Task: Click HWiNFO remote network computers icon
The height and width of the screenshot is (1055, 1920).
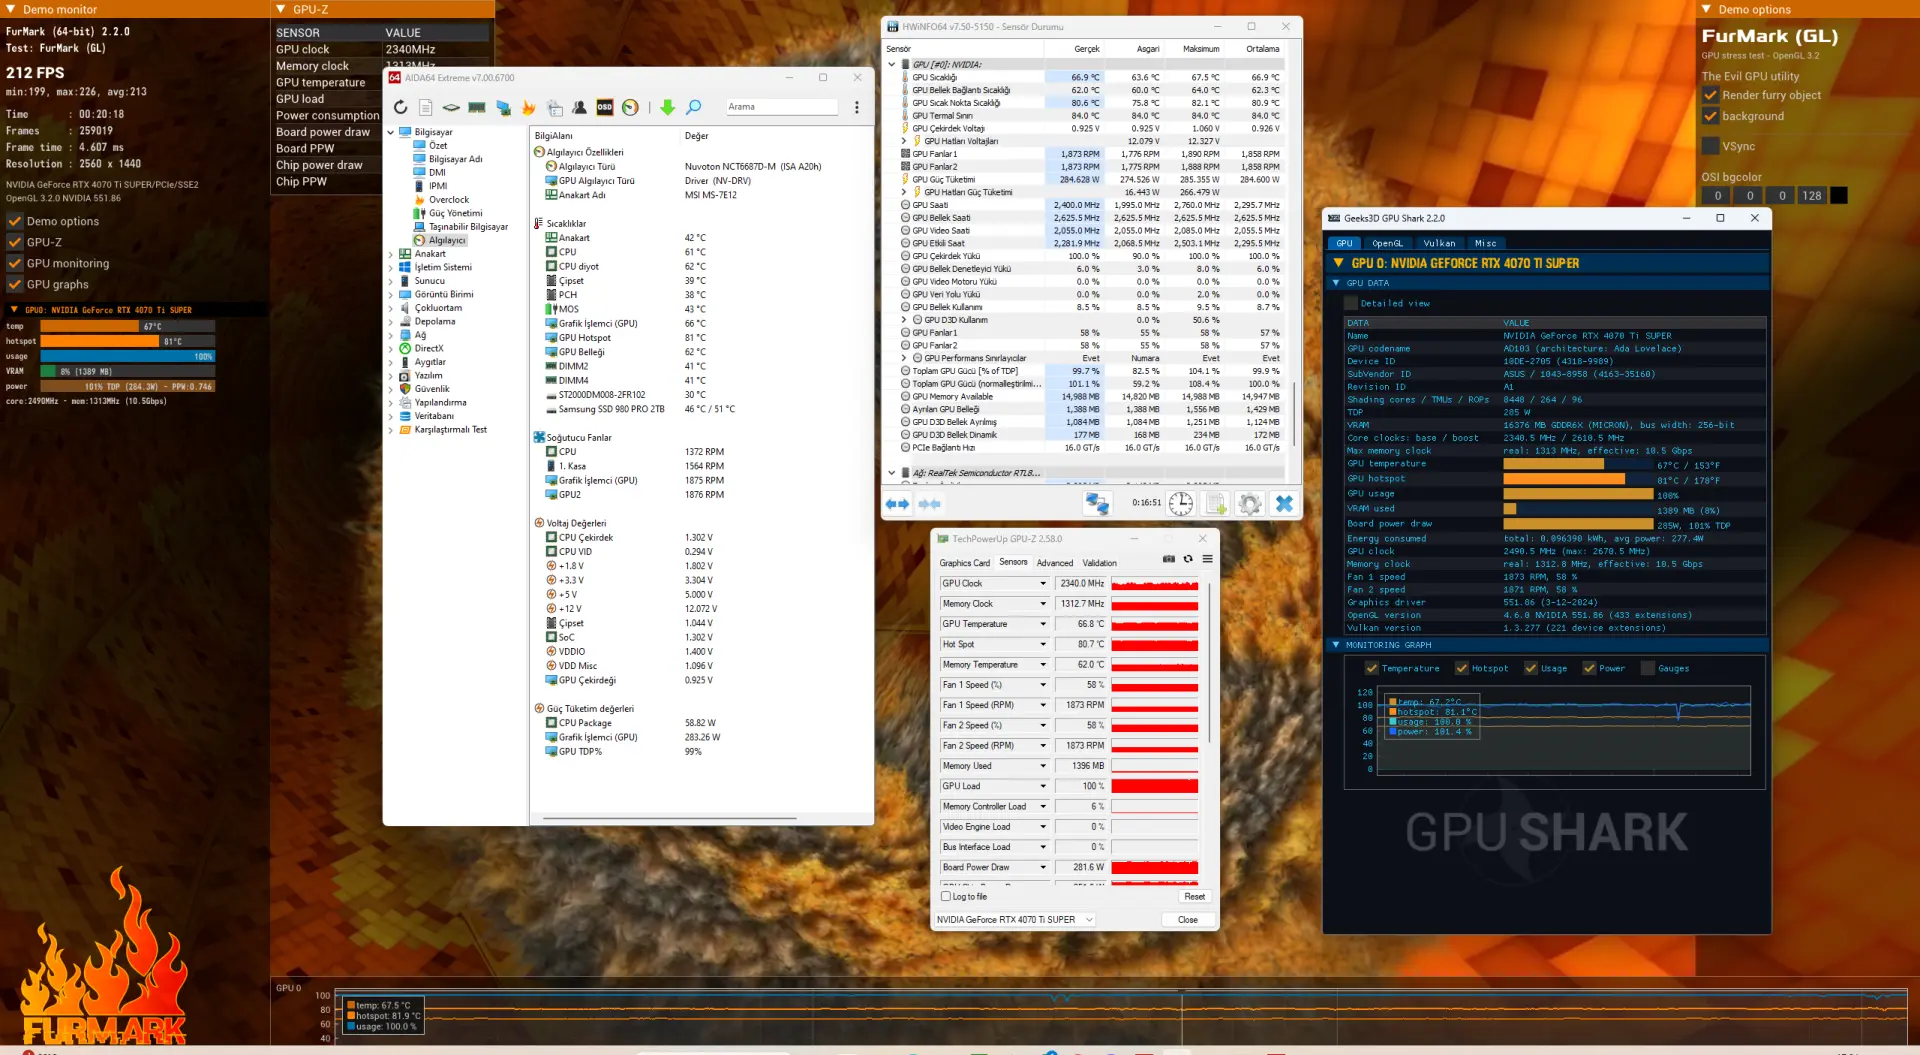Action: point(1097,504)
